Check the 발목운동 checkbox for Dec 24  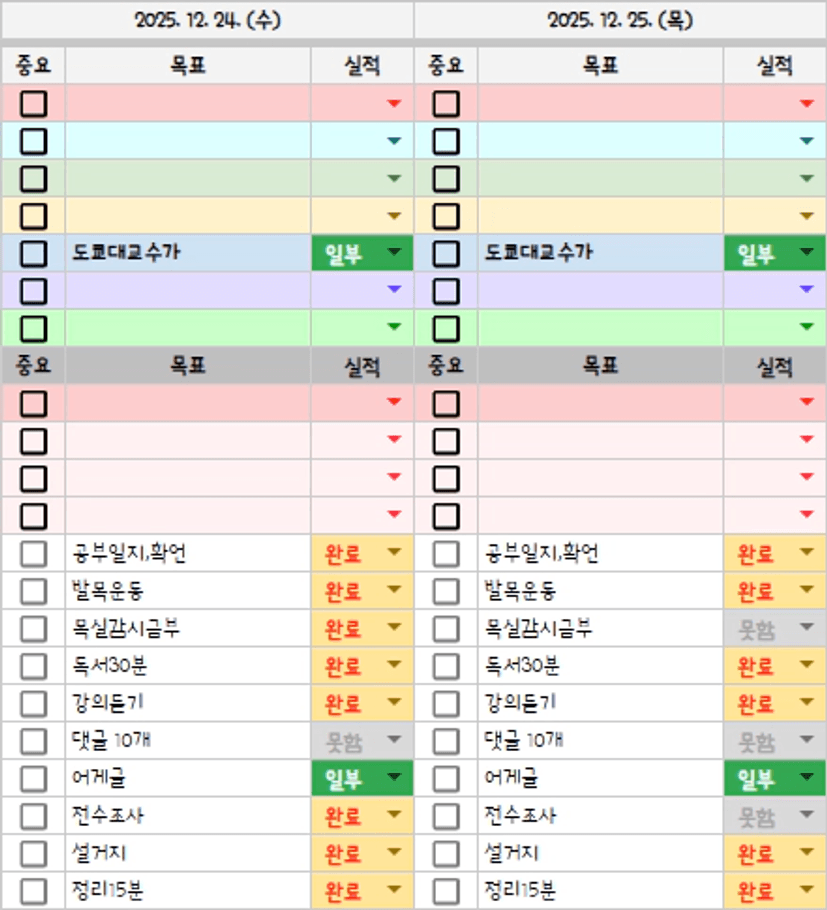(33, 591)
